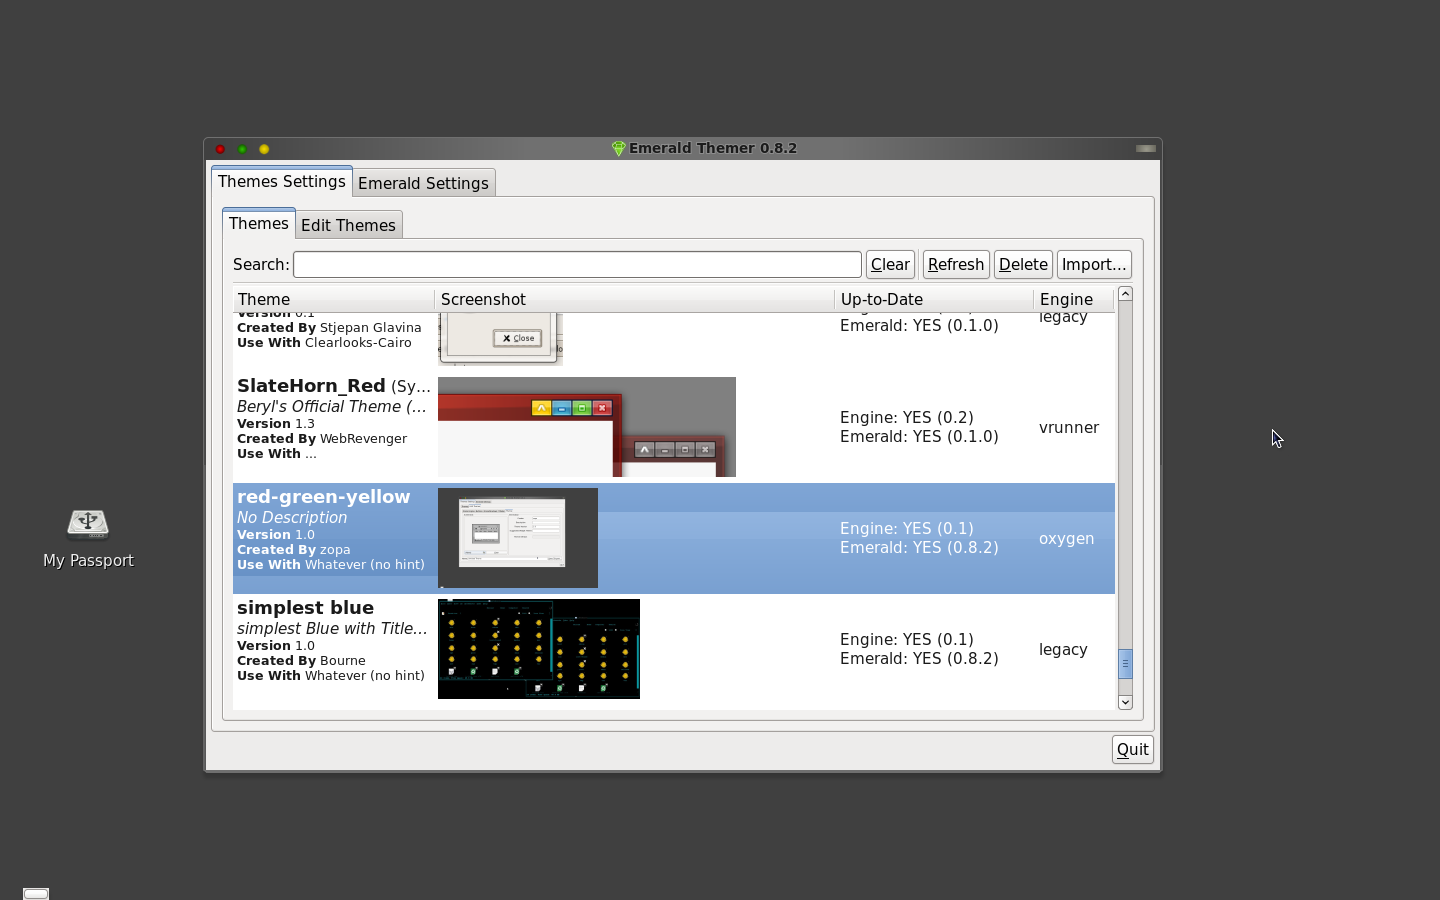Image resolution: width=1440 pixels, height=900 pixels.
Task: Focus the Search input field
Action: pyautogui.click(x=577, y=264)
